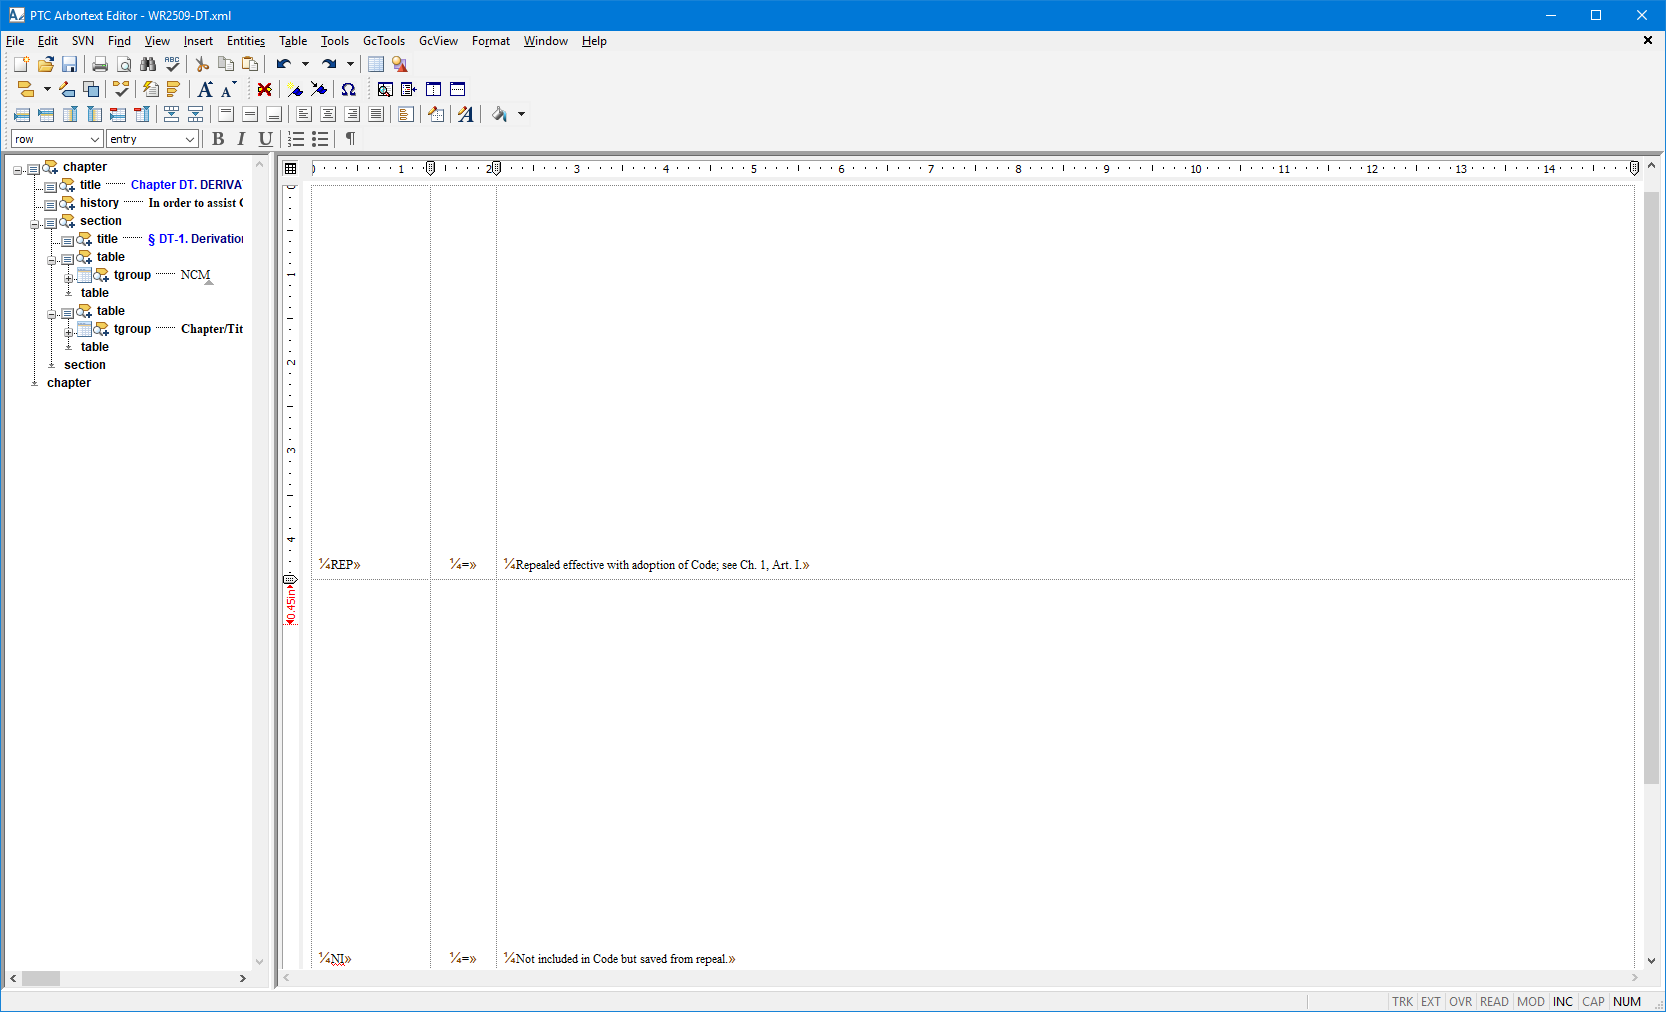Toggle Italic formatting
Viewport: 1666px width, 1012px height.
click(x=241, y=139)
